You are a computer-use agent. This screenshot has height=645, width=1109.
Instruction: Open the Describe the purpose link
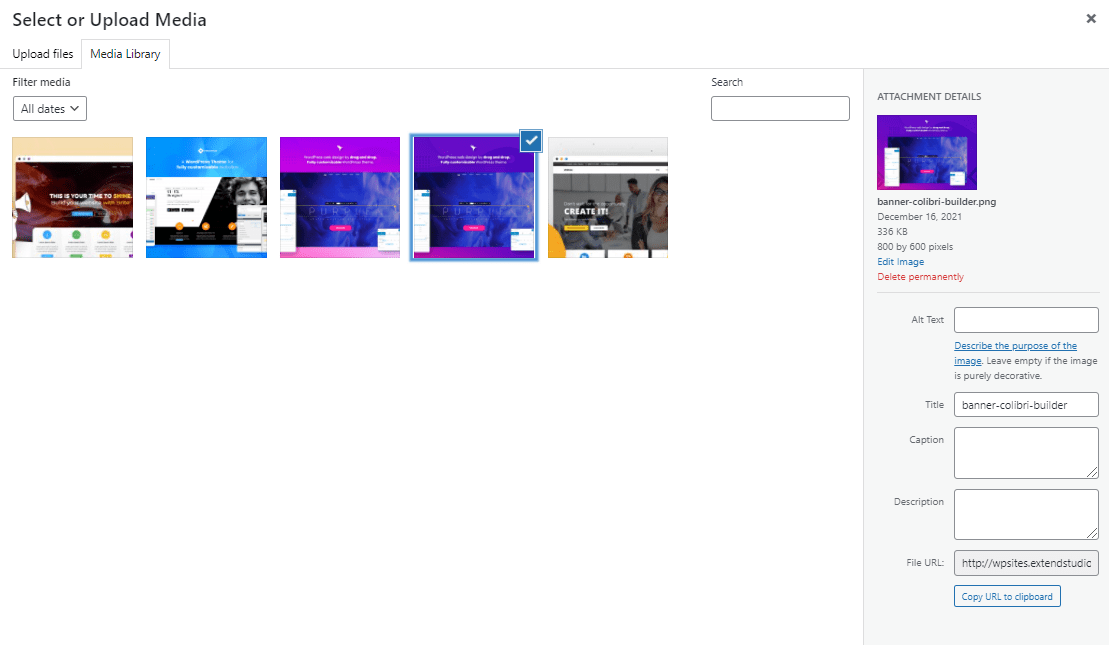(1015, 345)
